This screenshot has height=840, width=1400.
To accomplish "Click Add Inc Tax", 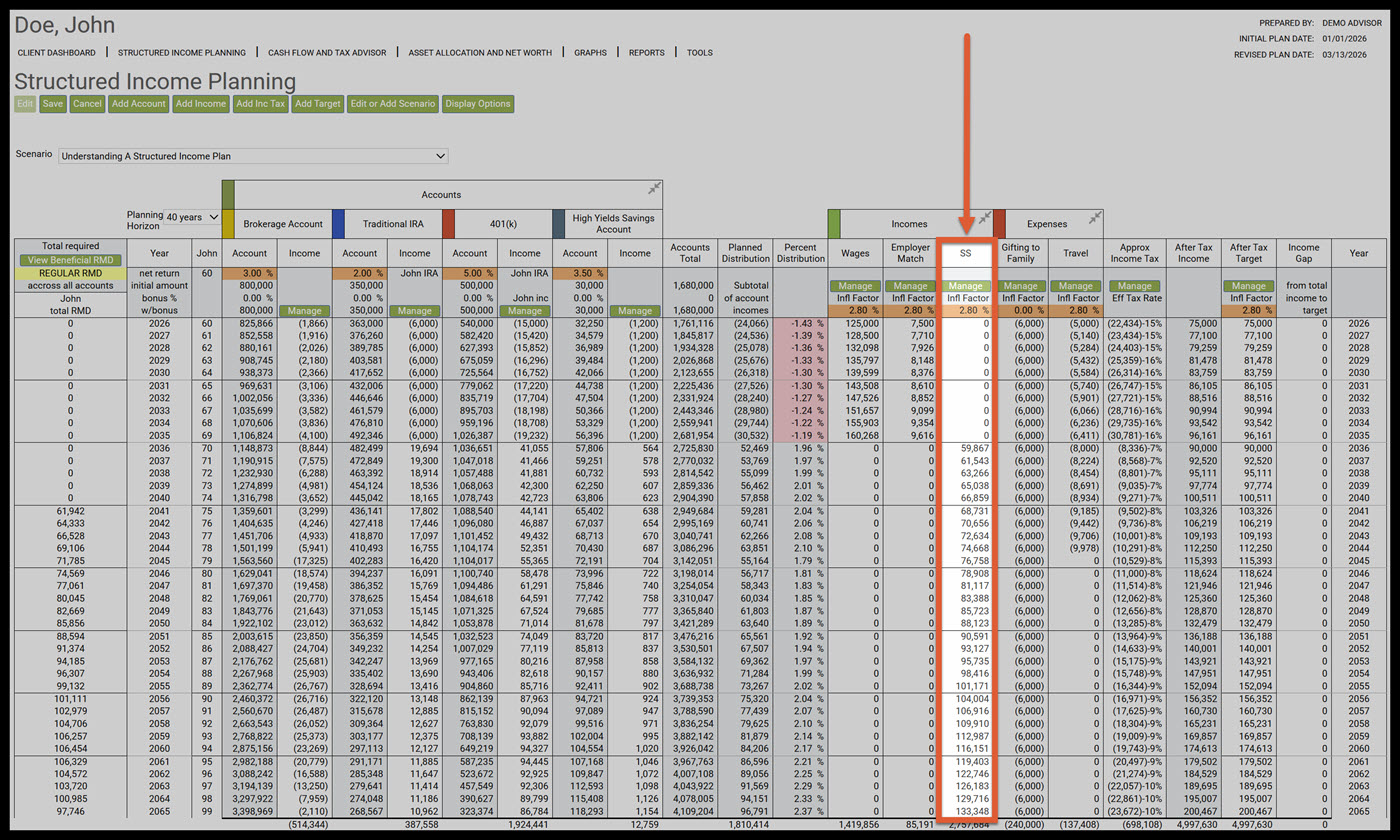I will coord(261,104).
